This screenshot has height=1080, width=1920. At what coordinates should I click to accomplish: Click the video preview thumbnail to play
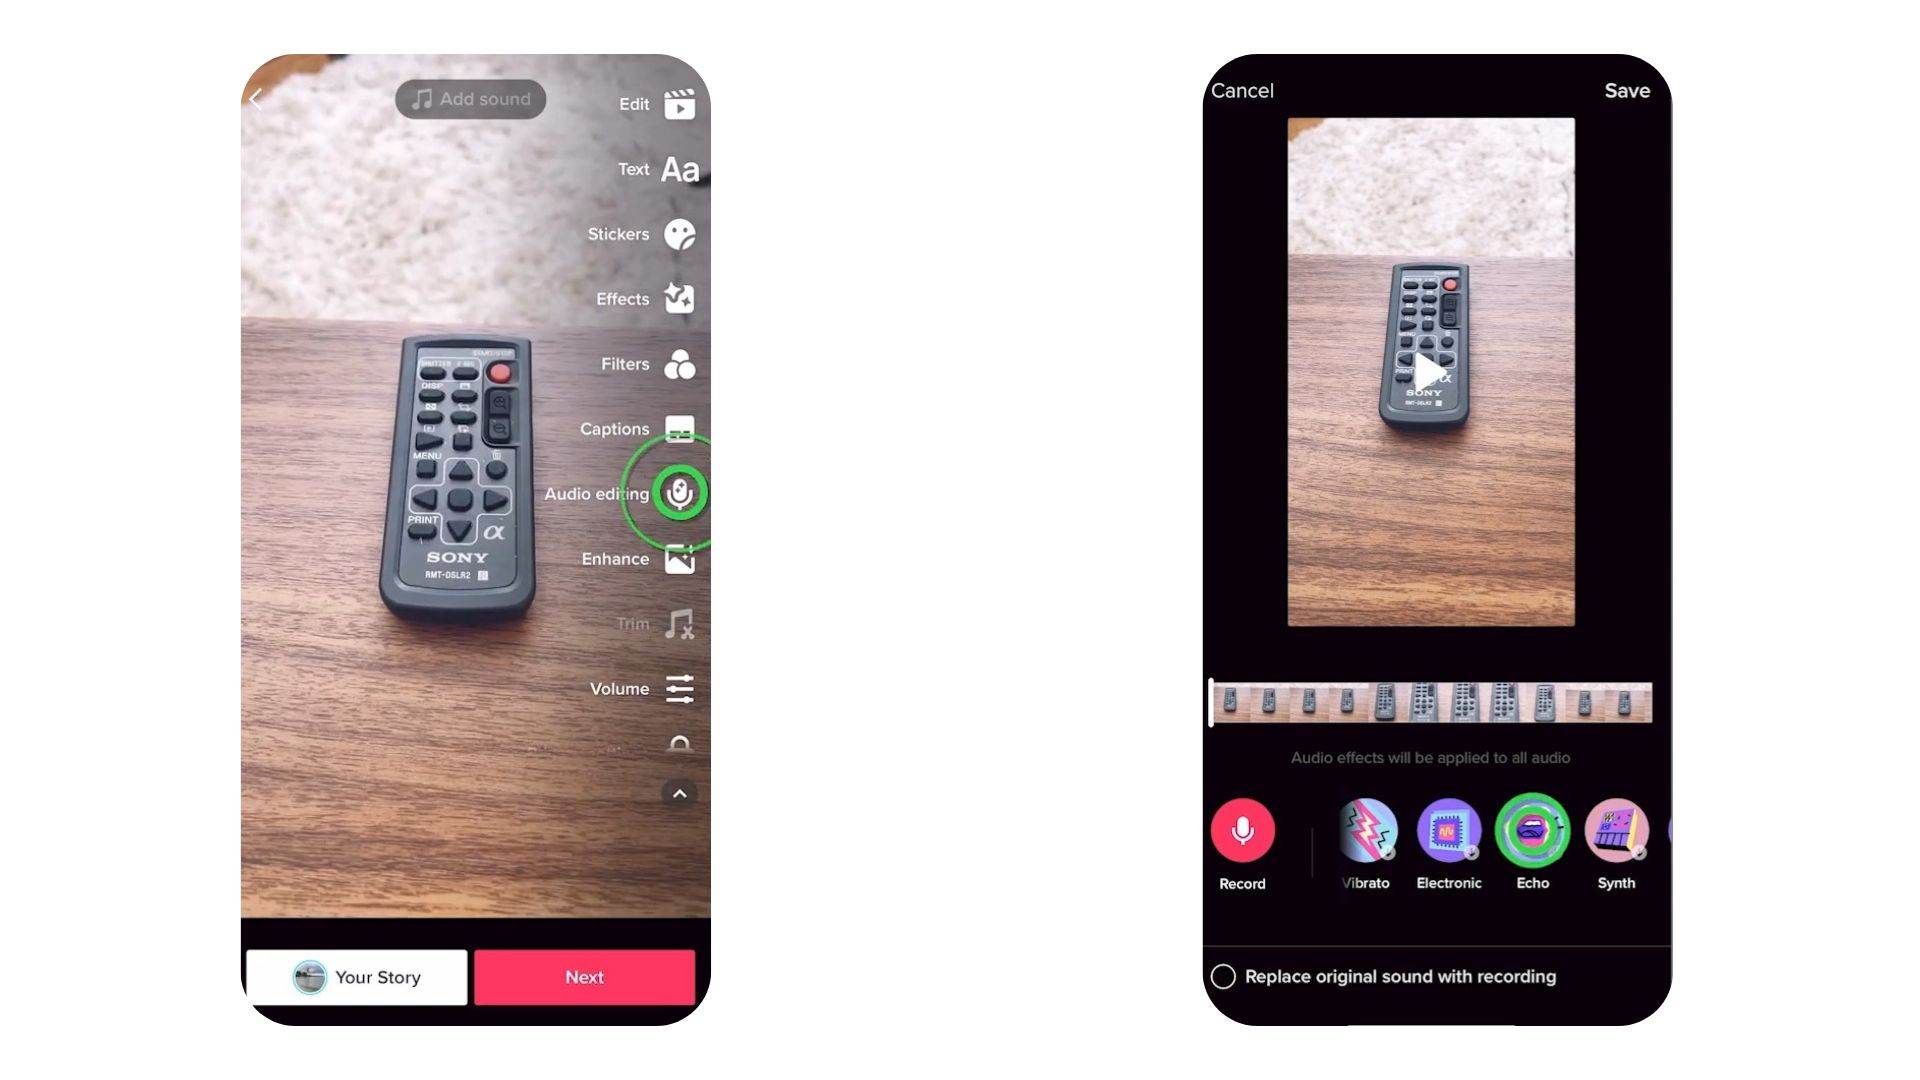(x=1431, y=372)
